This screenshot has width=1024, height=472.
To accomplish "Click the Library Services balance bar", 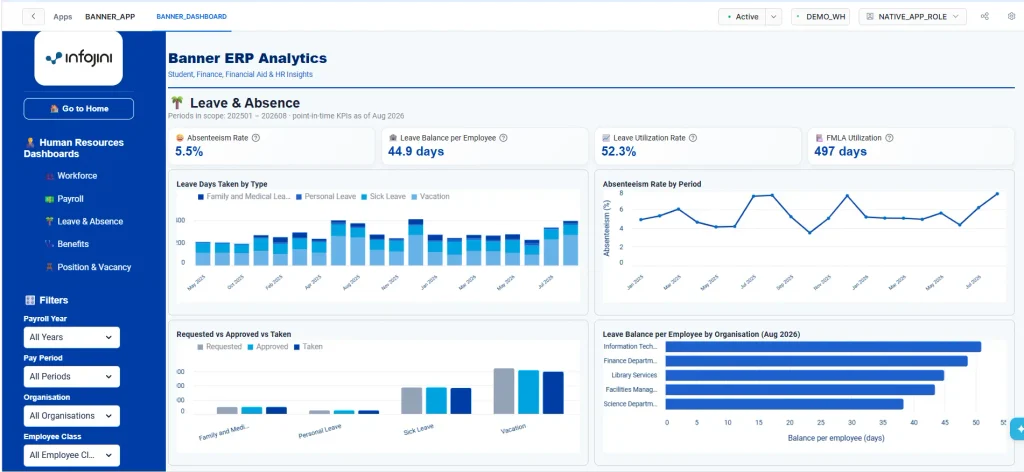I will (805, 375).
